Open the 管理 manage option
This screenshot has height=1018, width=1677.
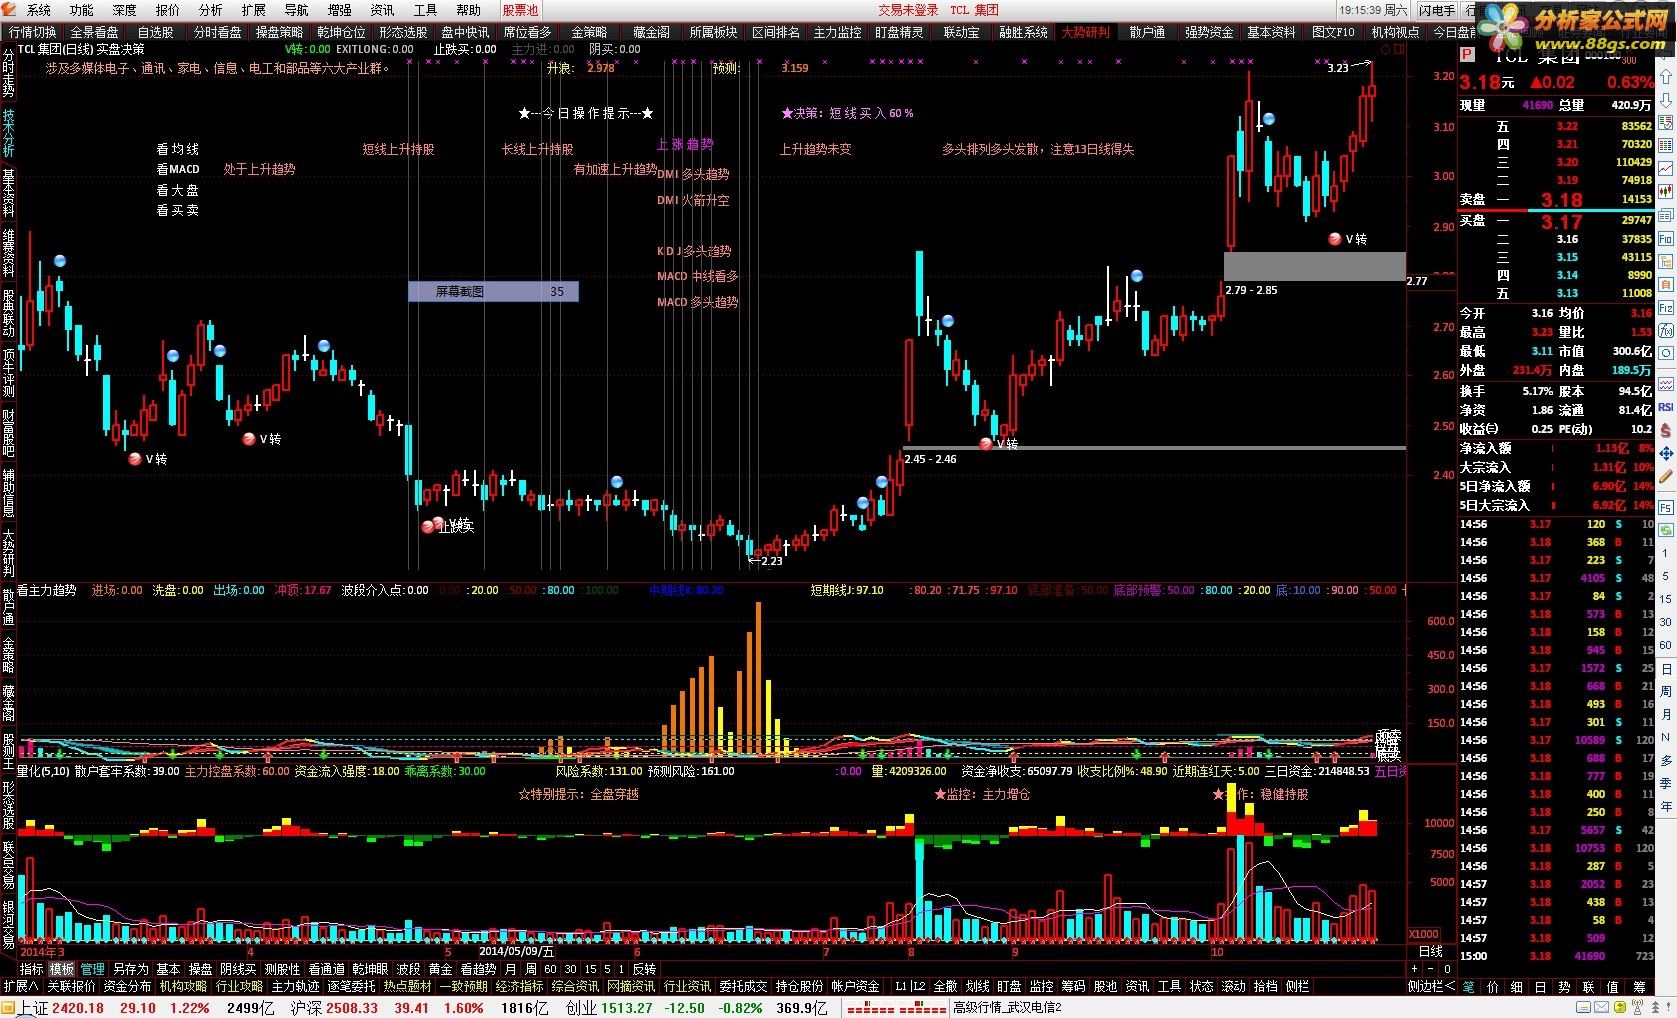pos(93,969)
